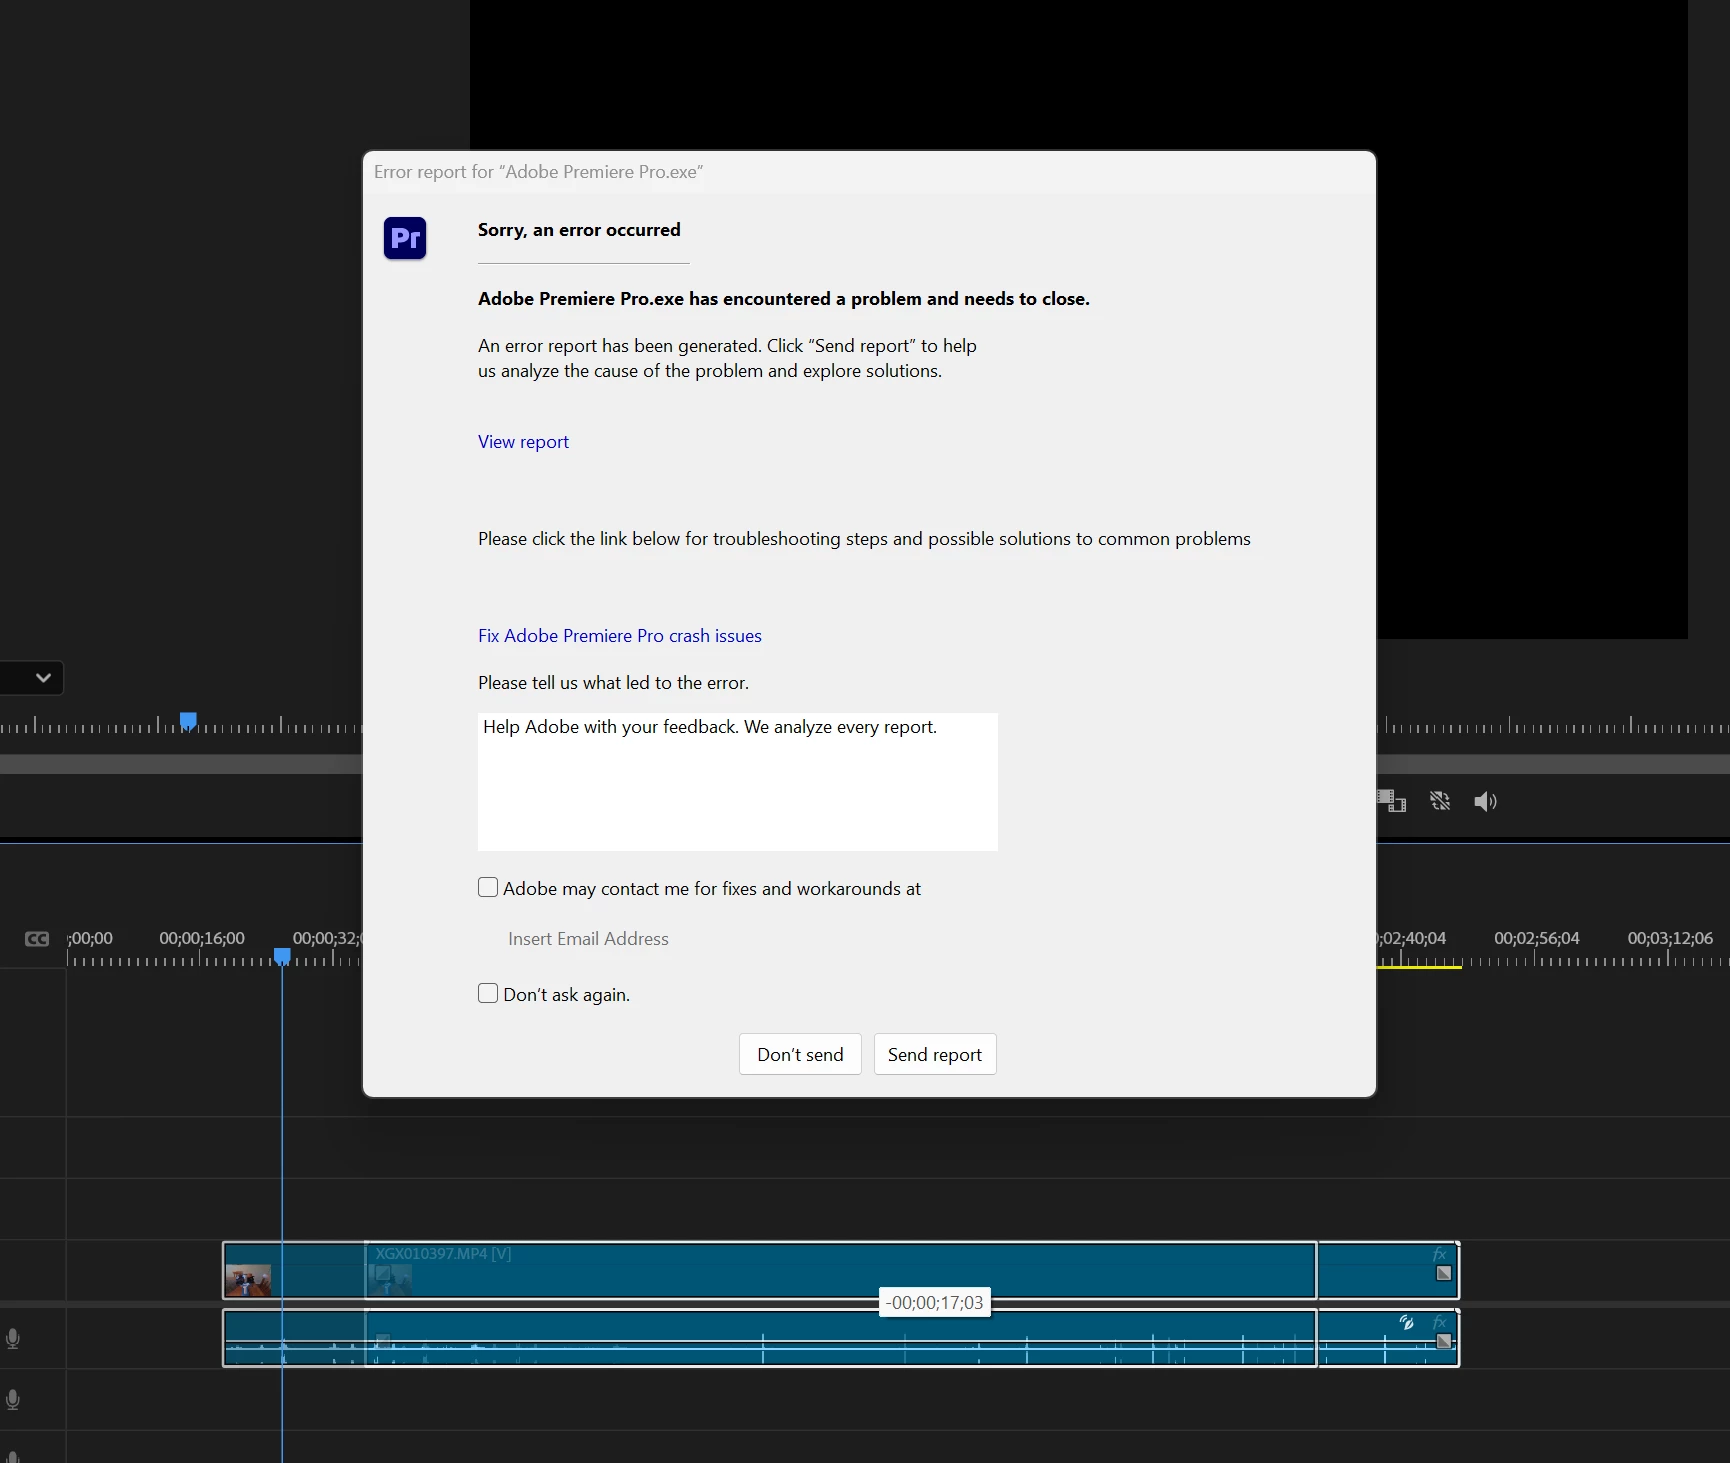
Task: Check the 'Don't ask again' checkbox
Action: pos(488,993)
